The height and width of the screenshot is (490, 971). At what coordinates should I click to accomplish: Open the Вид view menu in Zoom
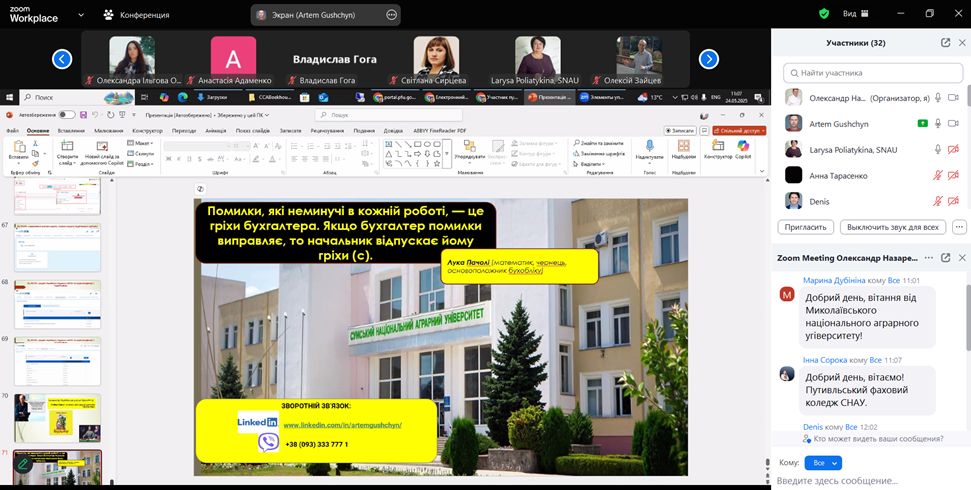pyautogui.click(x=856, y=14)
